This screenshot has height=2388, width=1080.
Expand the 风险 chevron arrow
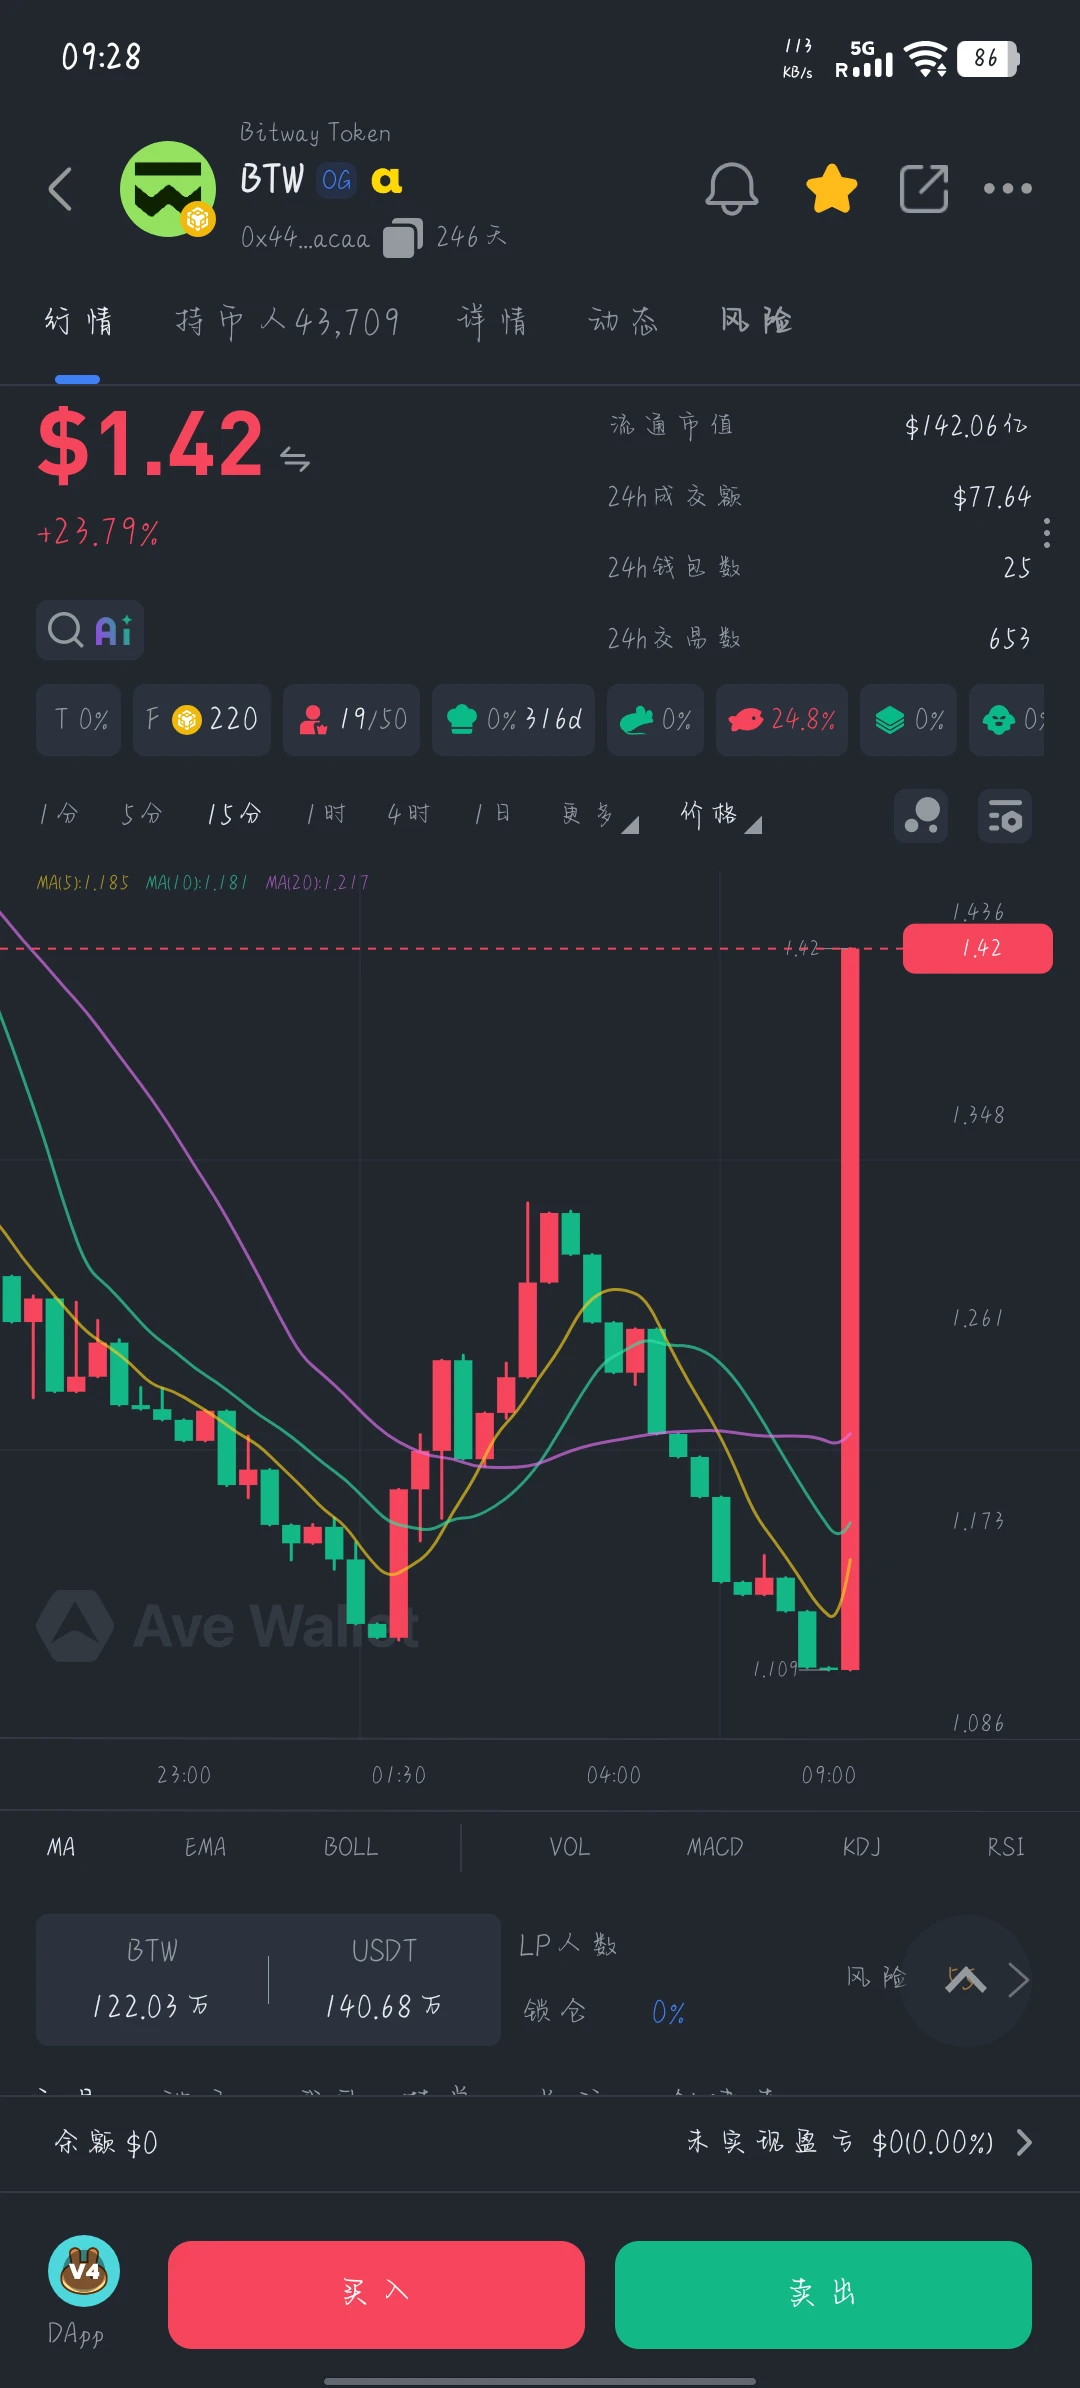coord(1019,1979)
